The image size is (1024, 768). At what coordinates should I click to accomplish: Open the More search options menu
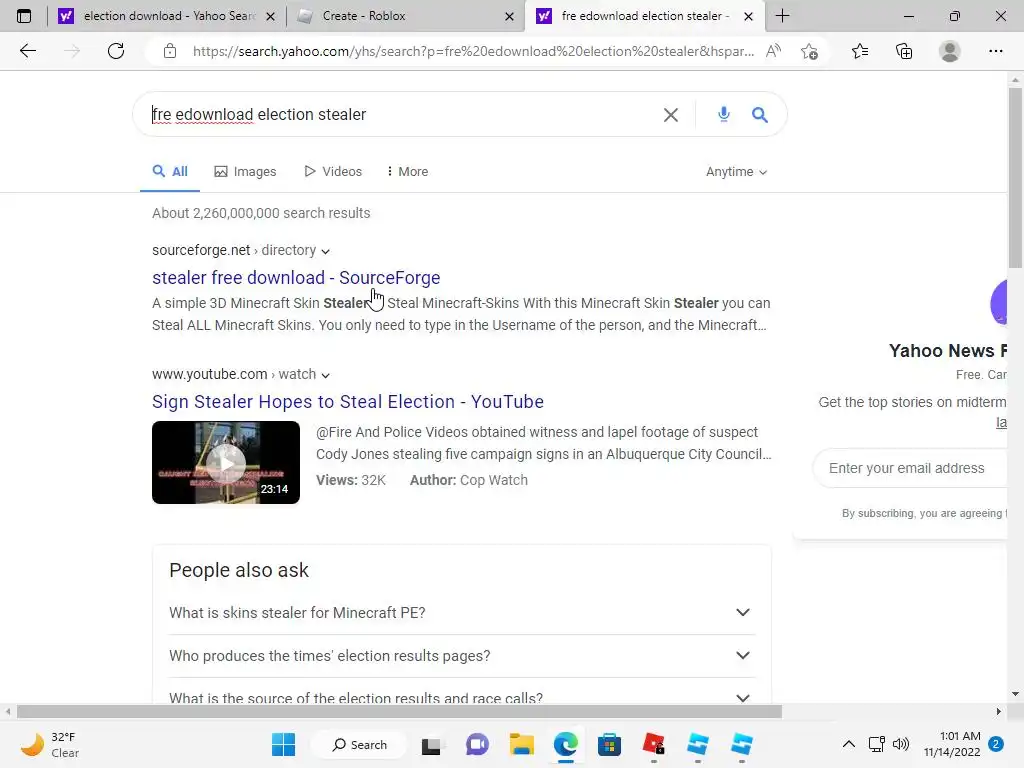click(408, 172)
